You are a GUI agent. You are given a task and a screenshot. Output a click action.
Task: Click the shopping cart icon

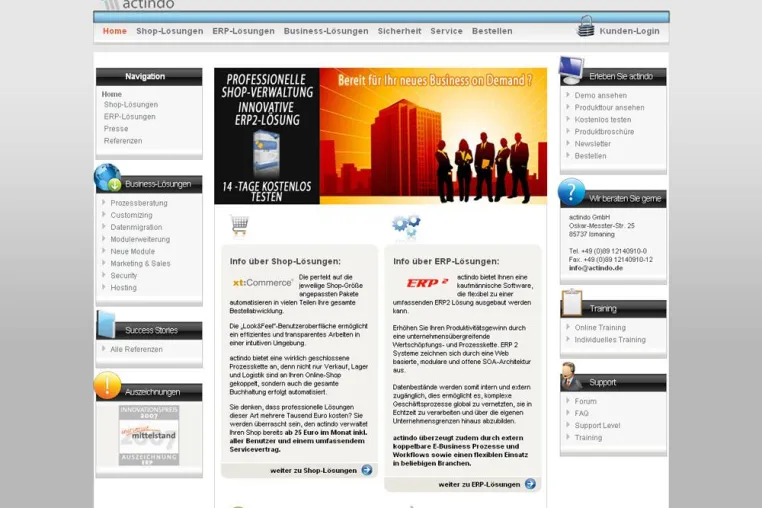click(240, 225)
